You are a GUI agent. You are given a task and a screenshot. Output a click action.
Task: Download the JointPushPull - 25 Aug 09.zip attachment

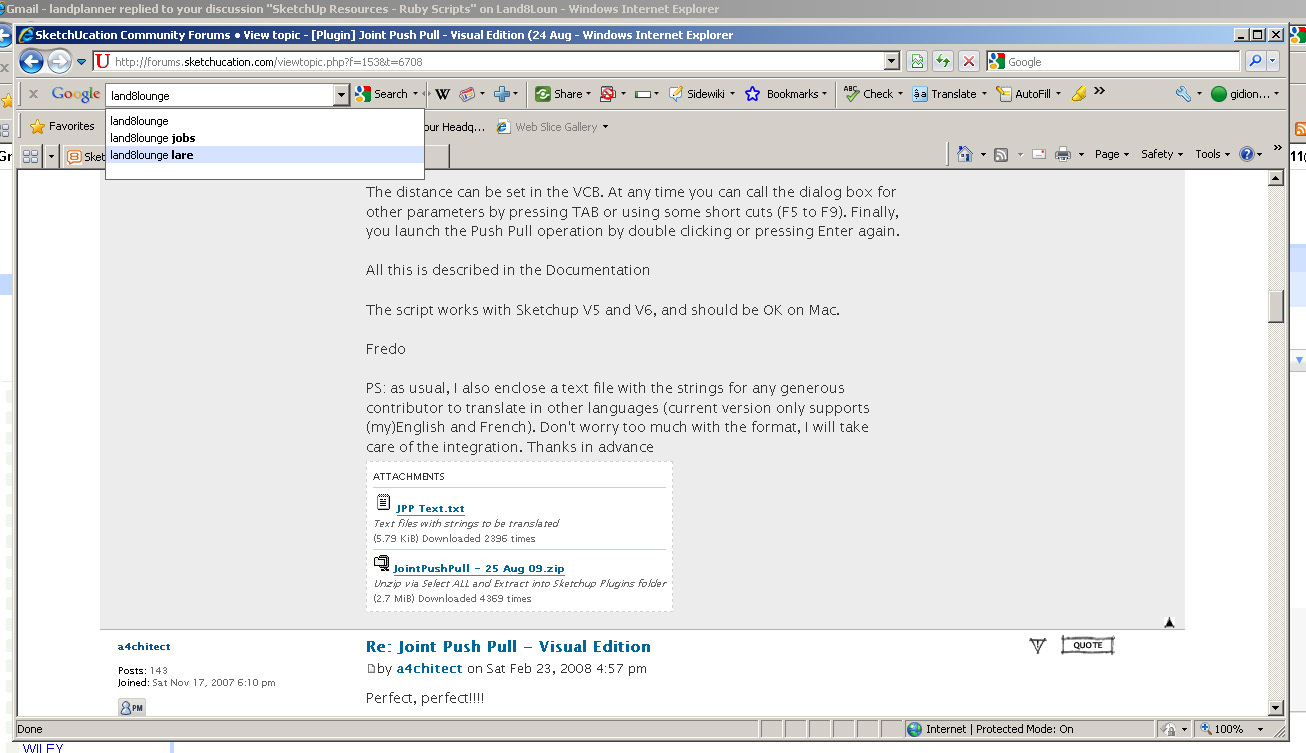(478, 568)
